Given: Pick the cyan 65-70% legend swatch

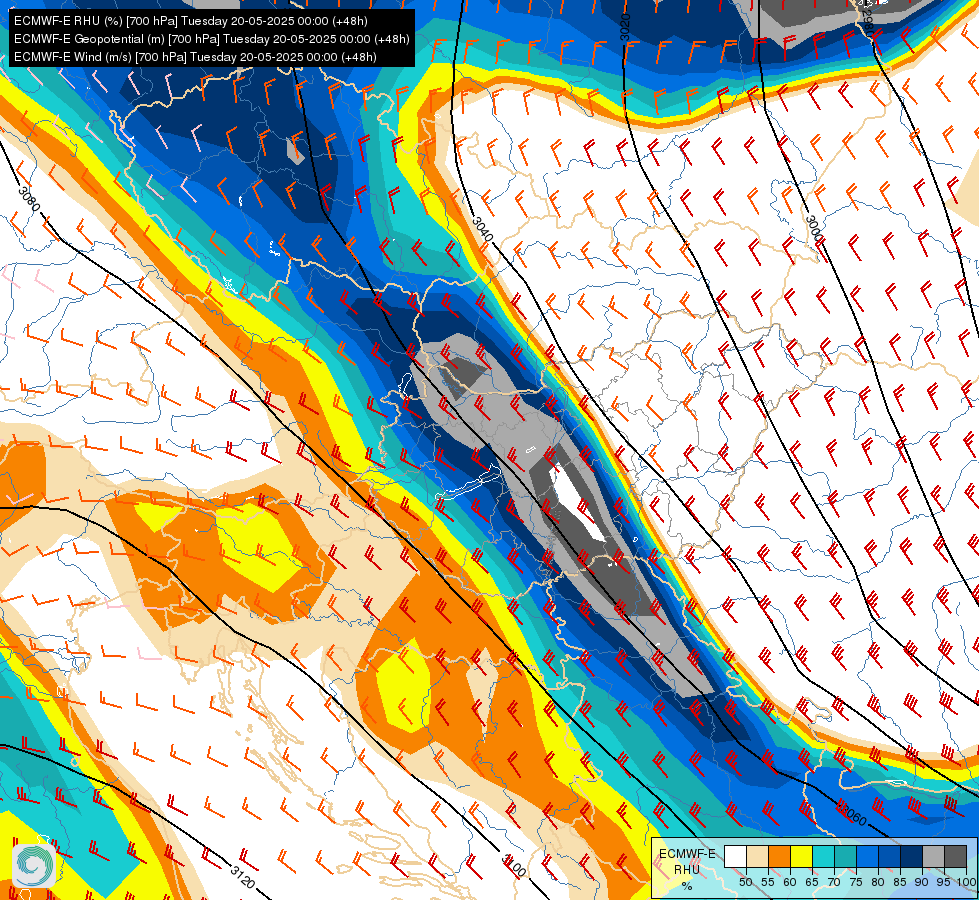Looking at the screenshot, I should [824, 857].
